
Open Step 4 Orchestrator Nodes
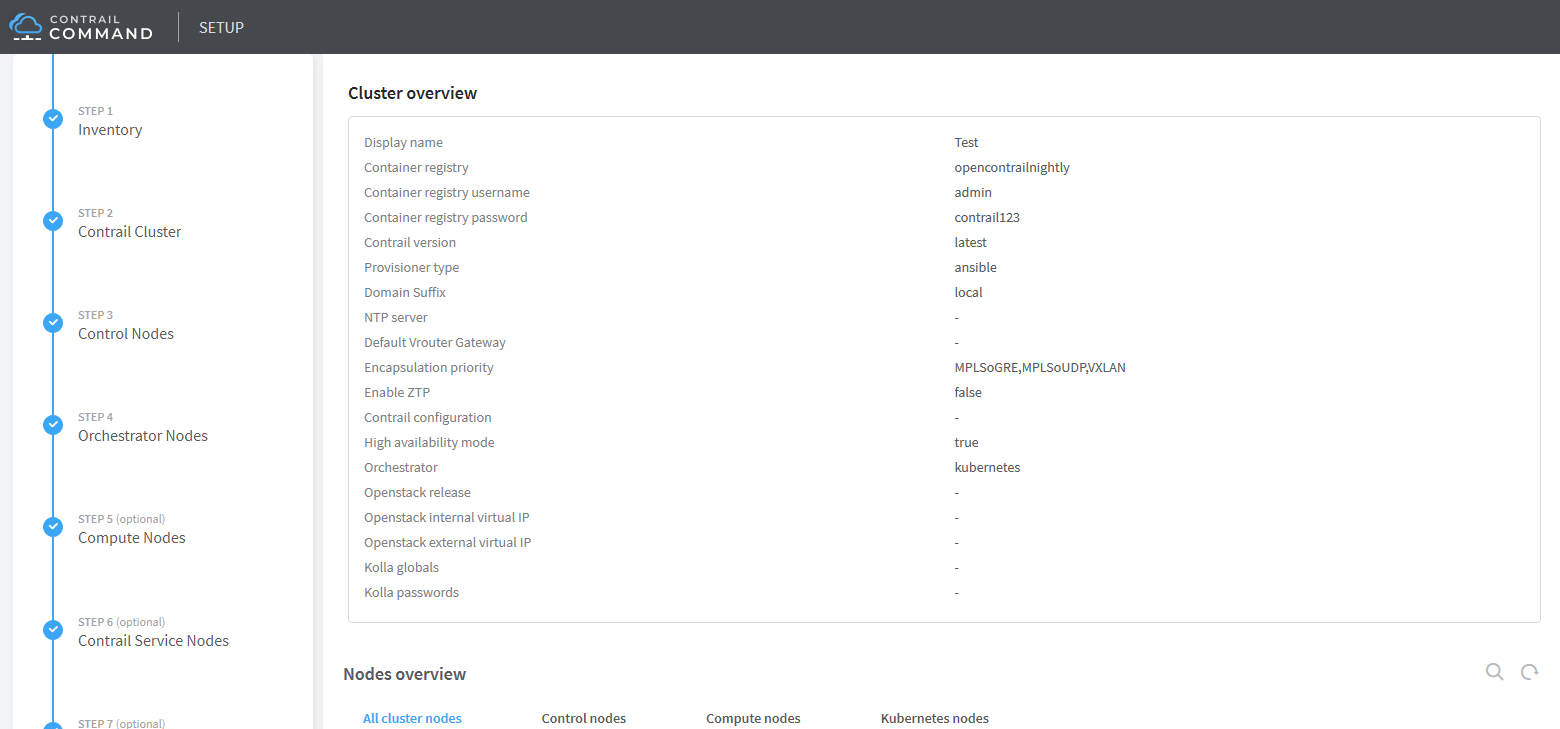tap(143, 436)
